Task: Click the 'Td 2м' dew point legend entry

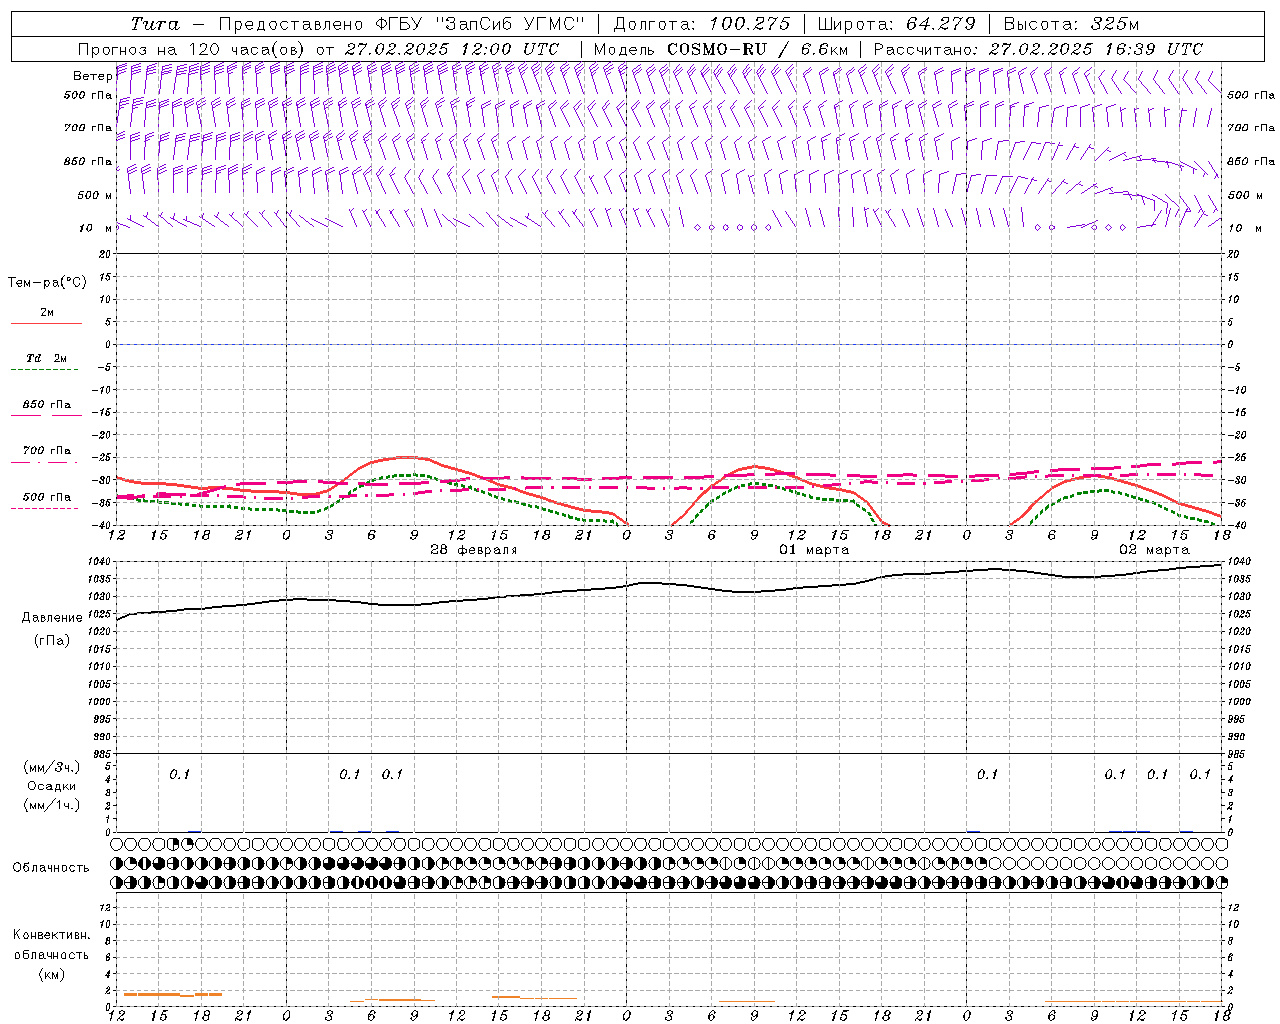Action: [x=47, y=358]
